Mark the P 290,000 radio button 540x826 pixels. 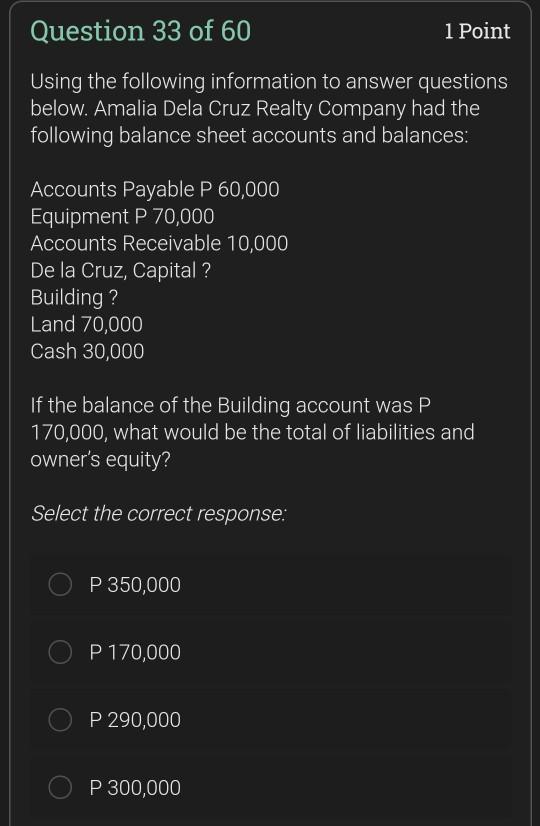coord(60,720)
